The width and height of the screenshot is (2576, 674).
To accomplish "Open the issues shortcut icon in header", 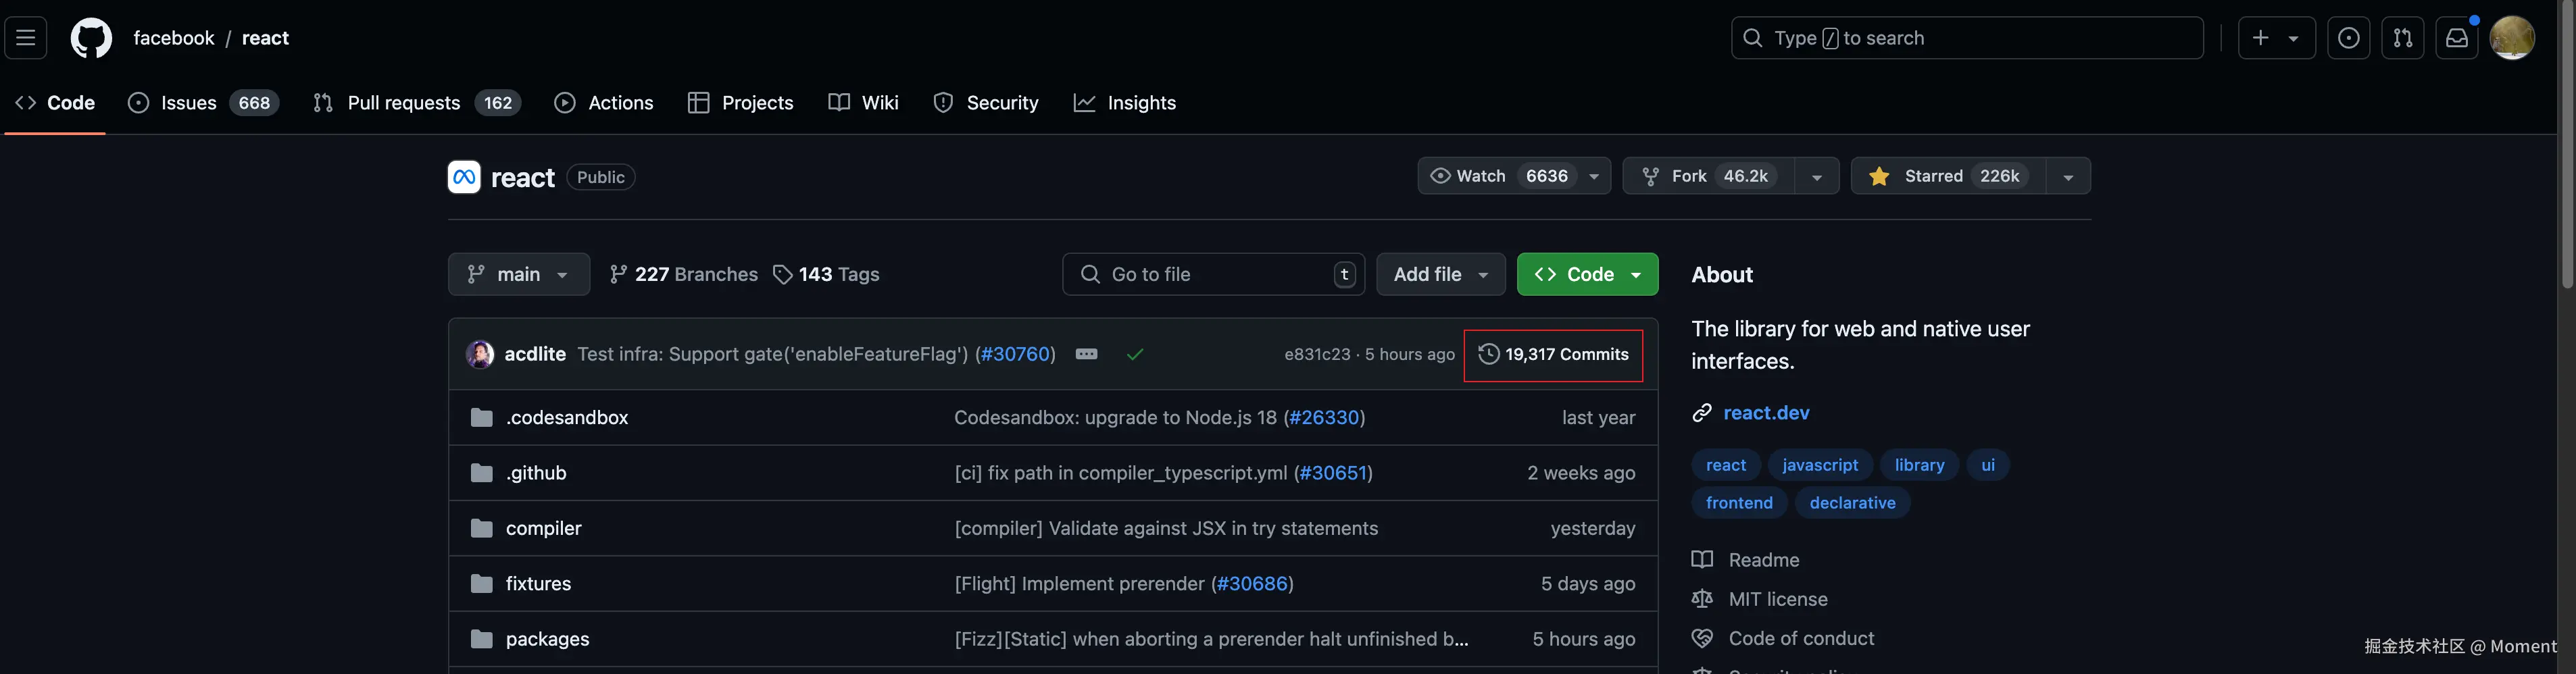I will [x=2348, y=38].
